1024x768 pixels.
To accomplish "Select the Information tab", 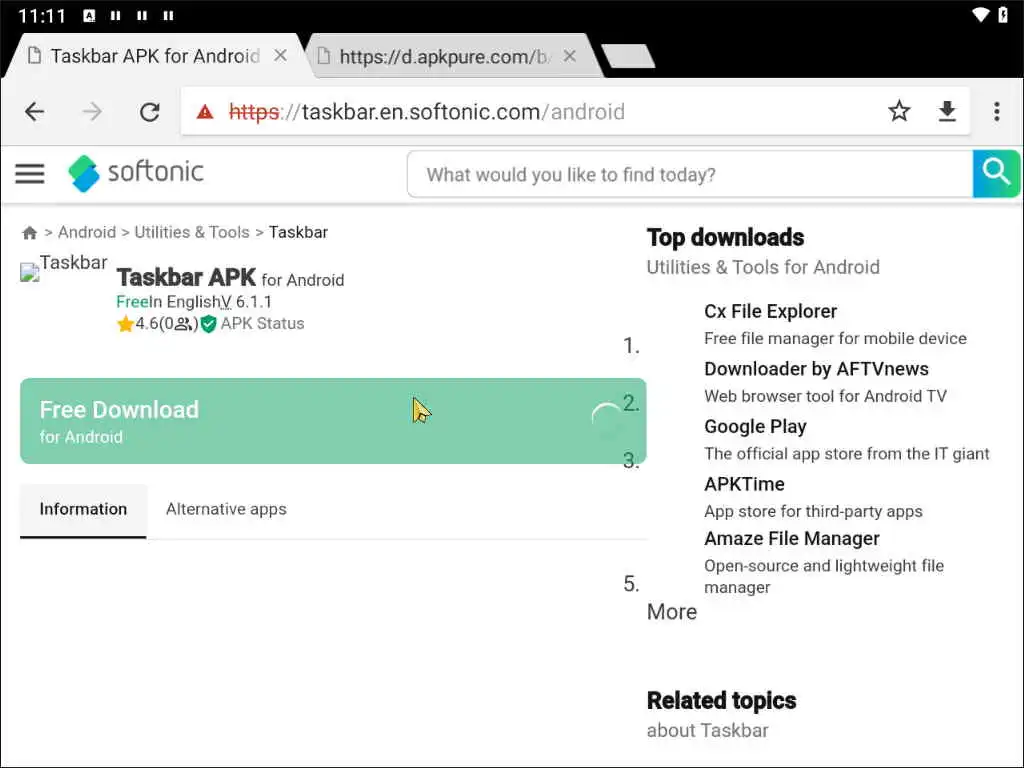I will click(84, 509).
